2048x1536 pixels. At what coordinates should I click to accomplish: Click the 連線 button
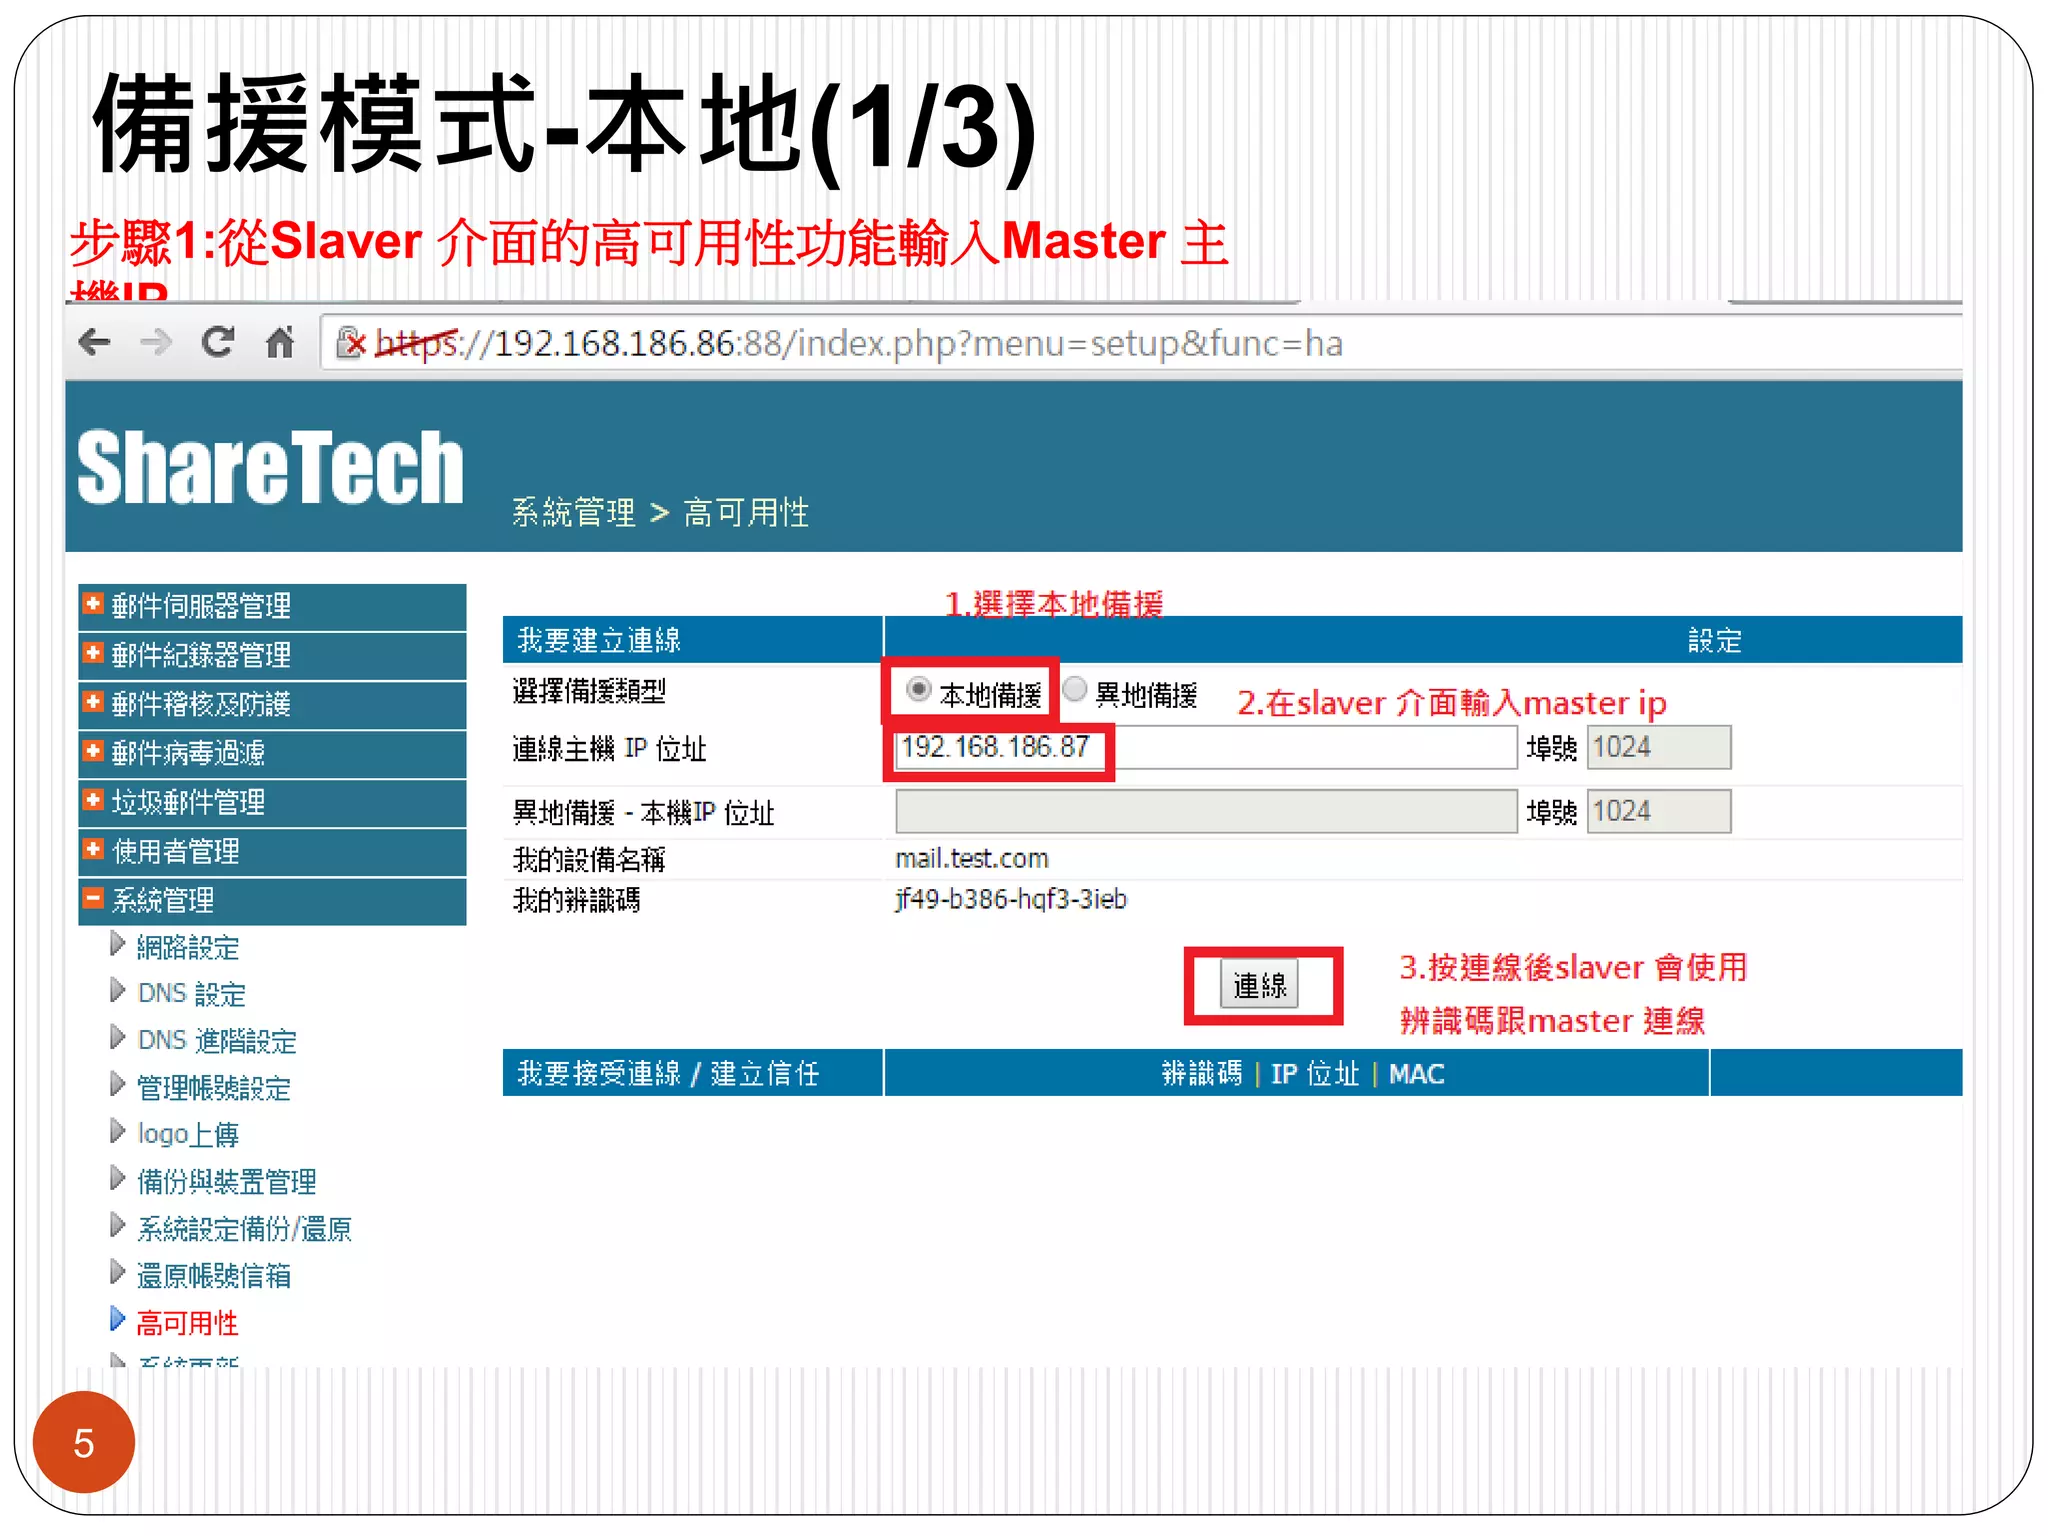click(x=1260, y=985)
